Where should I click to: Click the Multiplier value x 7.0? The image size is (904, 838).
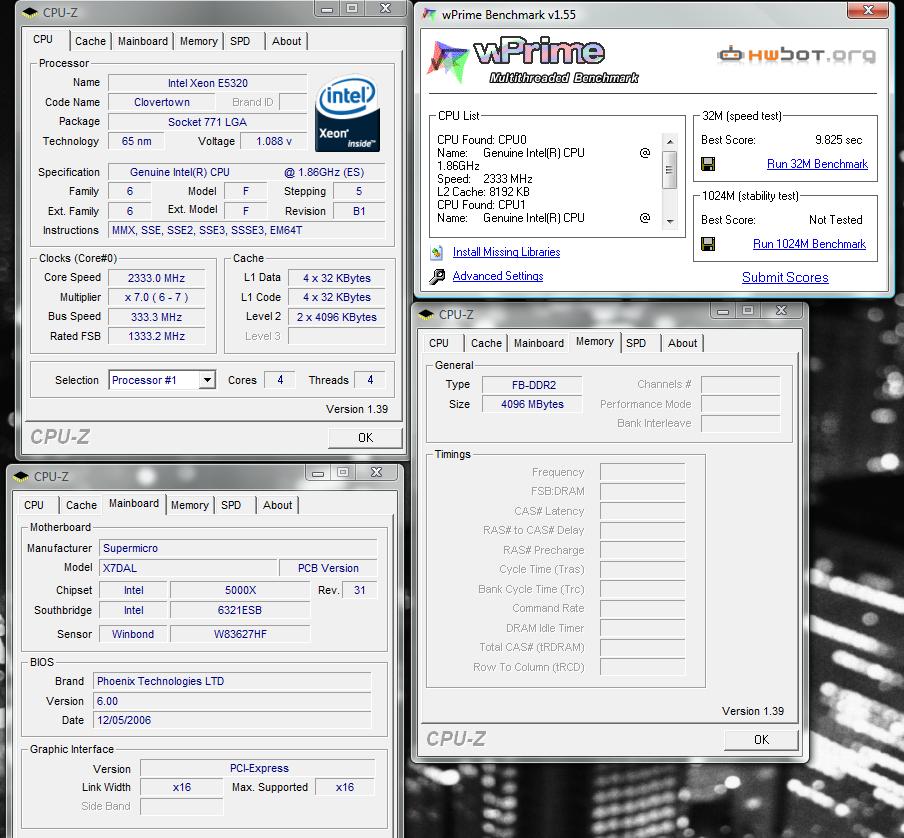click(156, 297)
